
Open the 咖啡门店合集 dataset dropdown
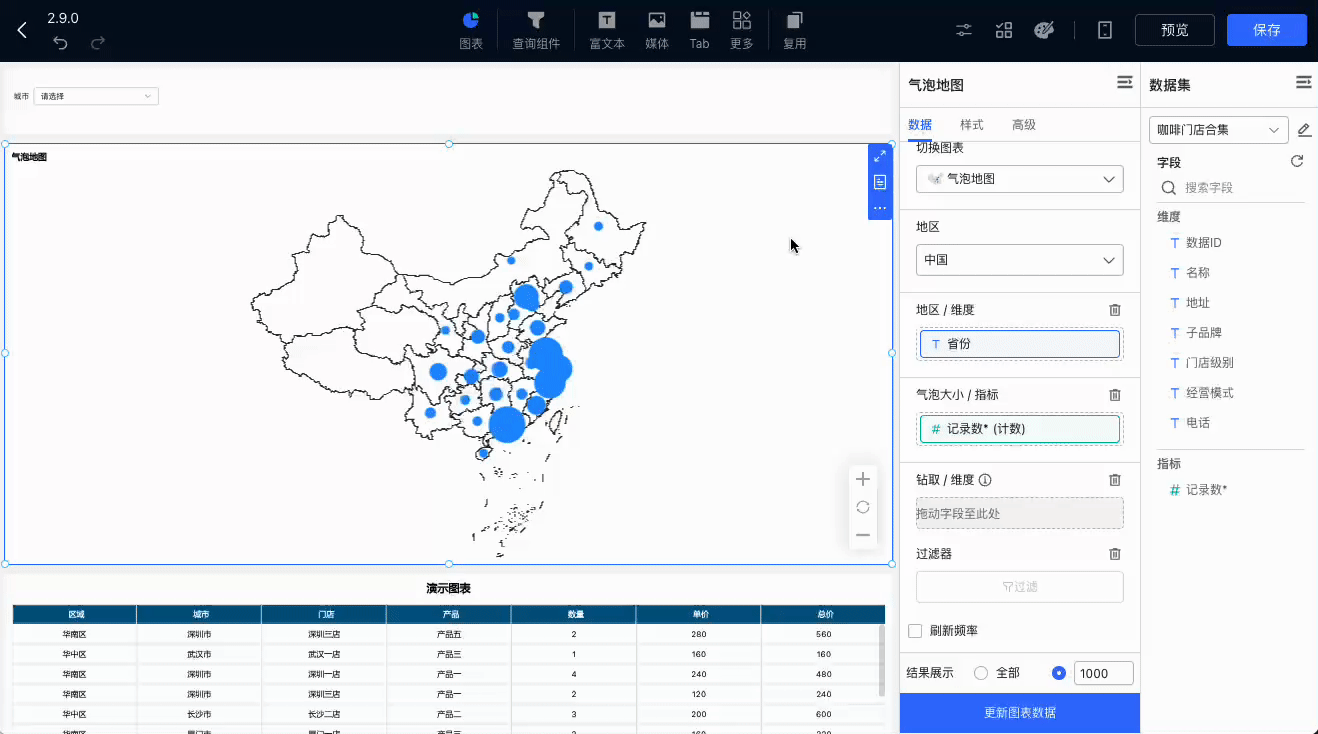(1219, 130)
